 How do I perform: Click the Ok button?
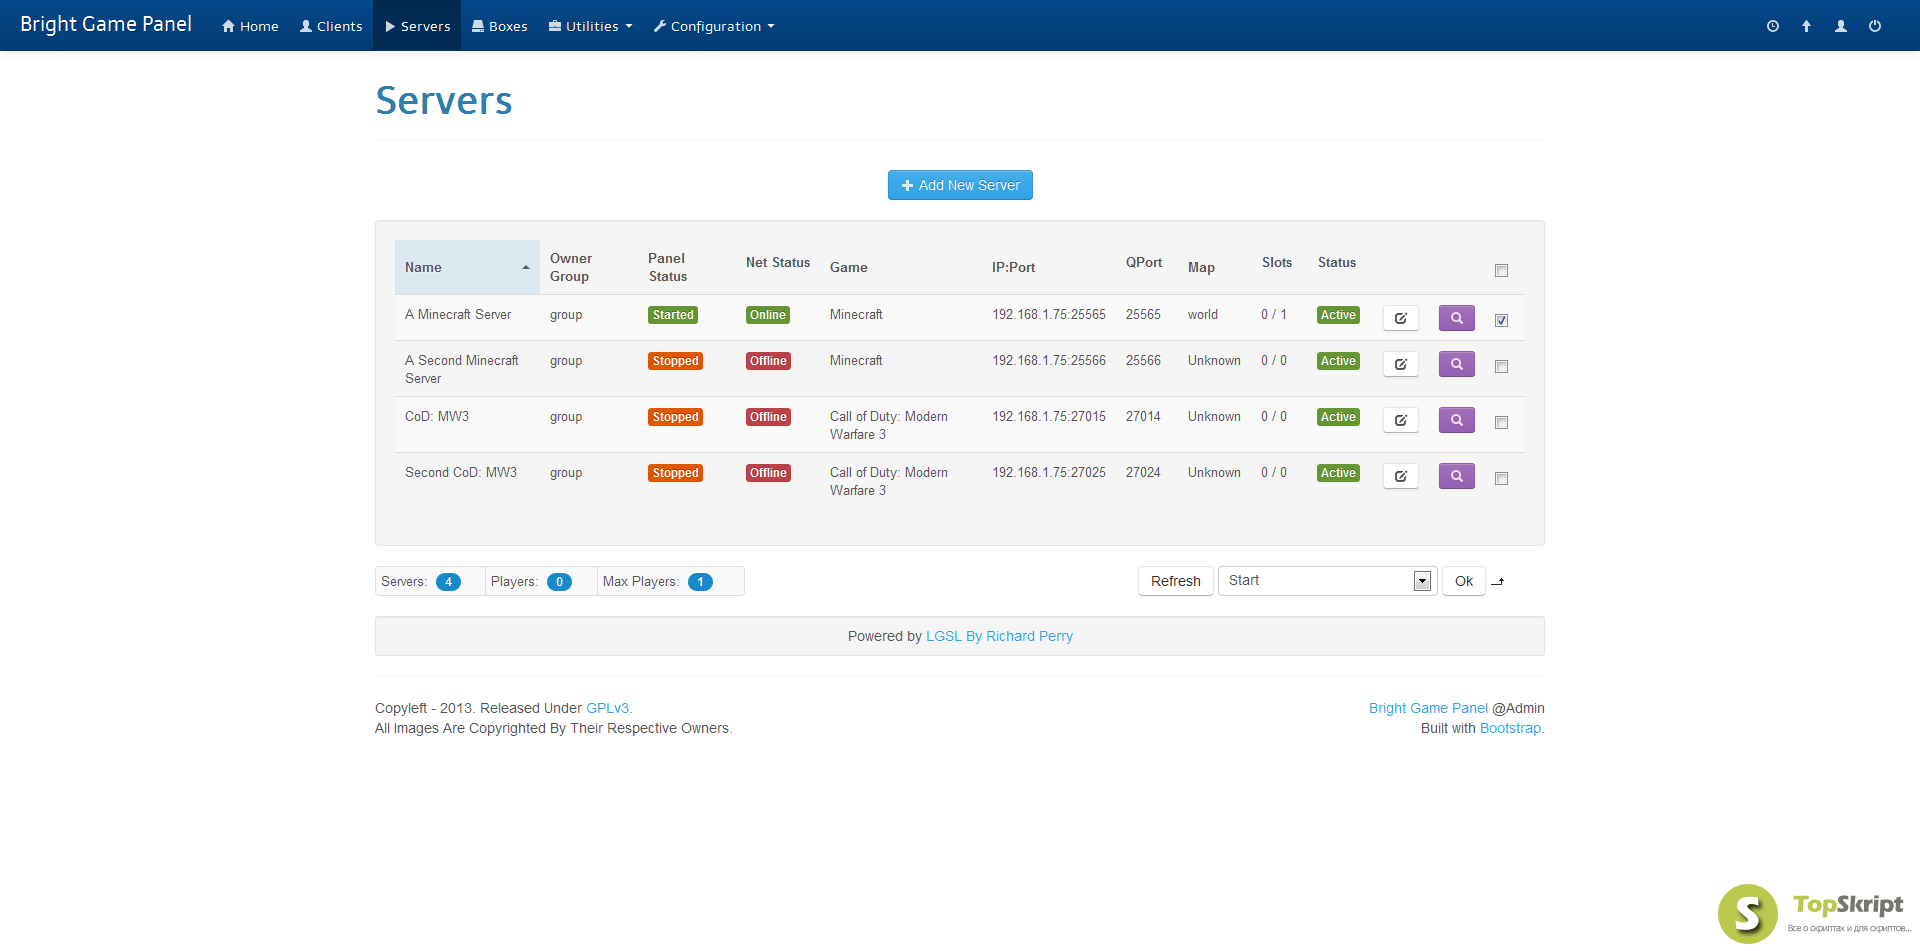[1463, 581]
